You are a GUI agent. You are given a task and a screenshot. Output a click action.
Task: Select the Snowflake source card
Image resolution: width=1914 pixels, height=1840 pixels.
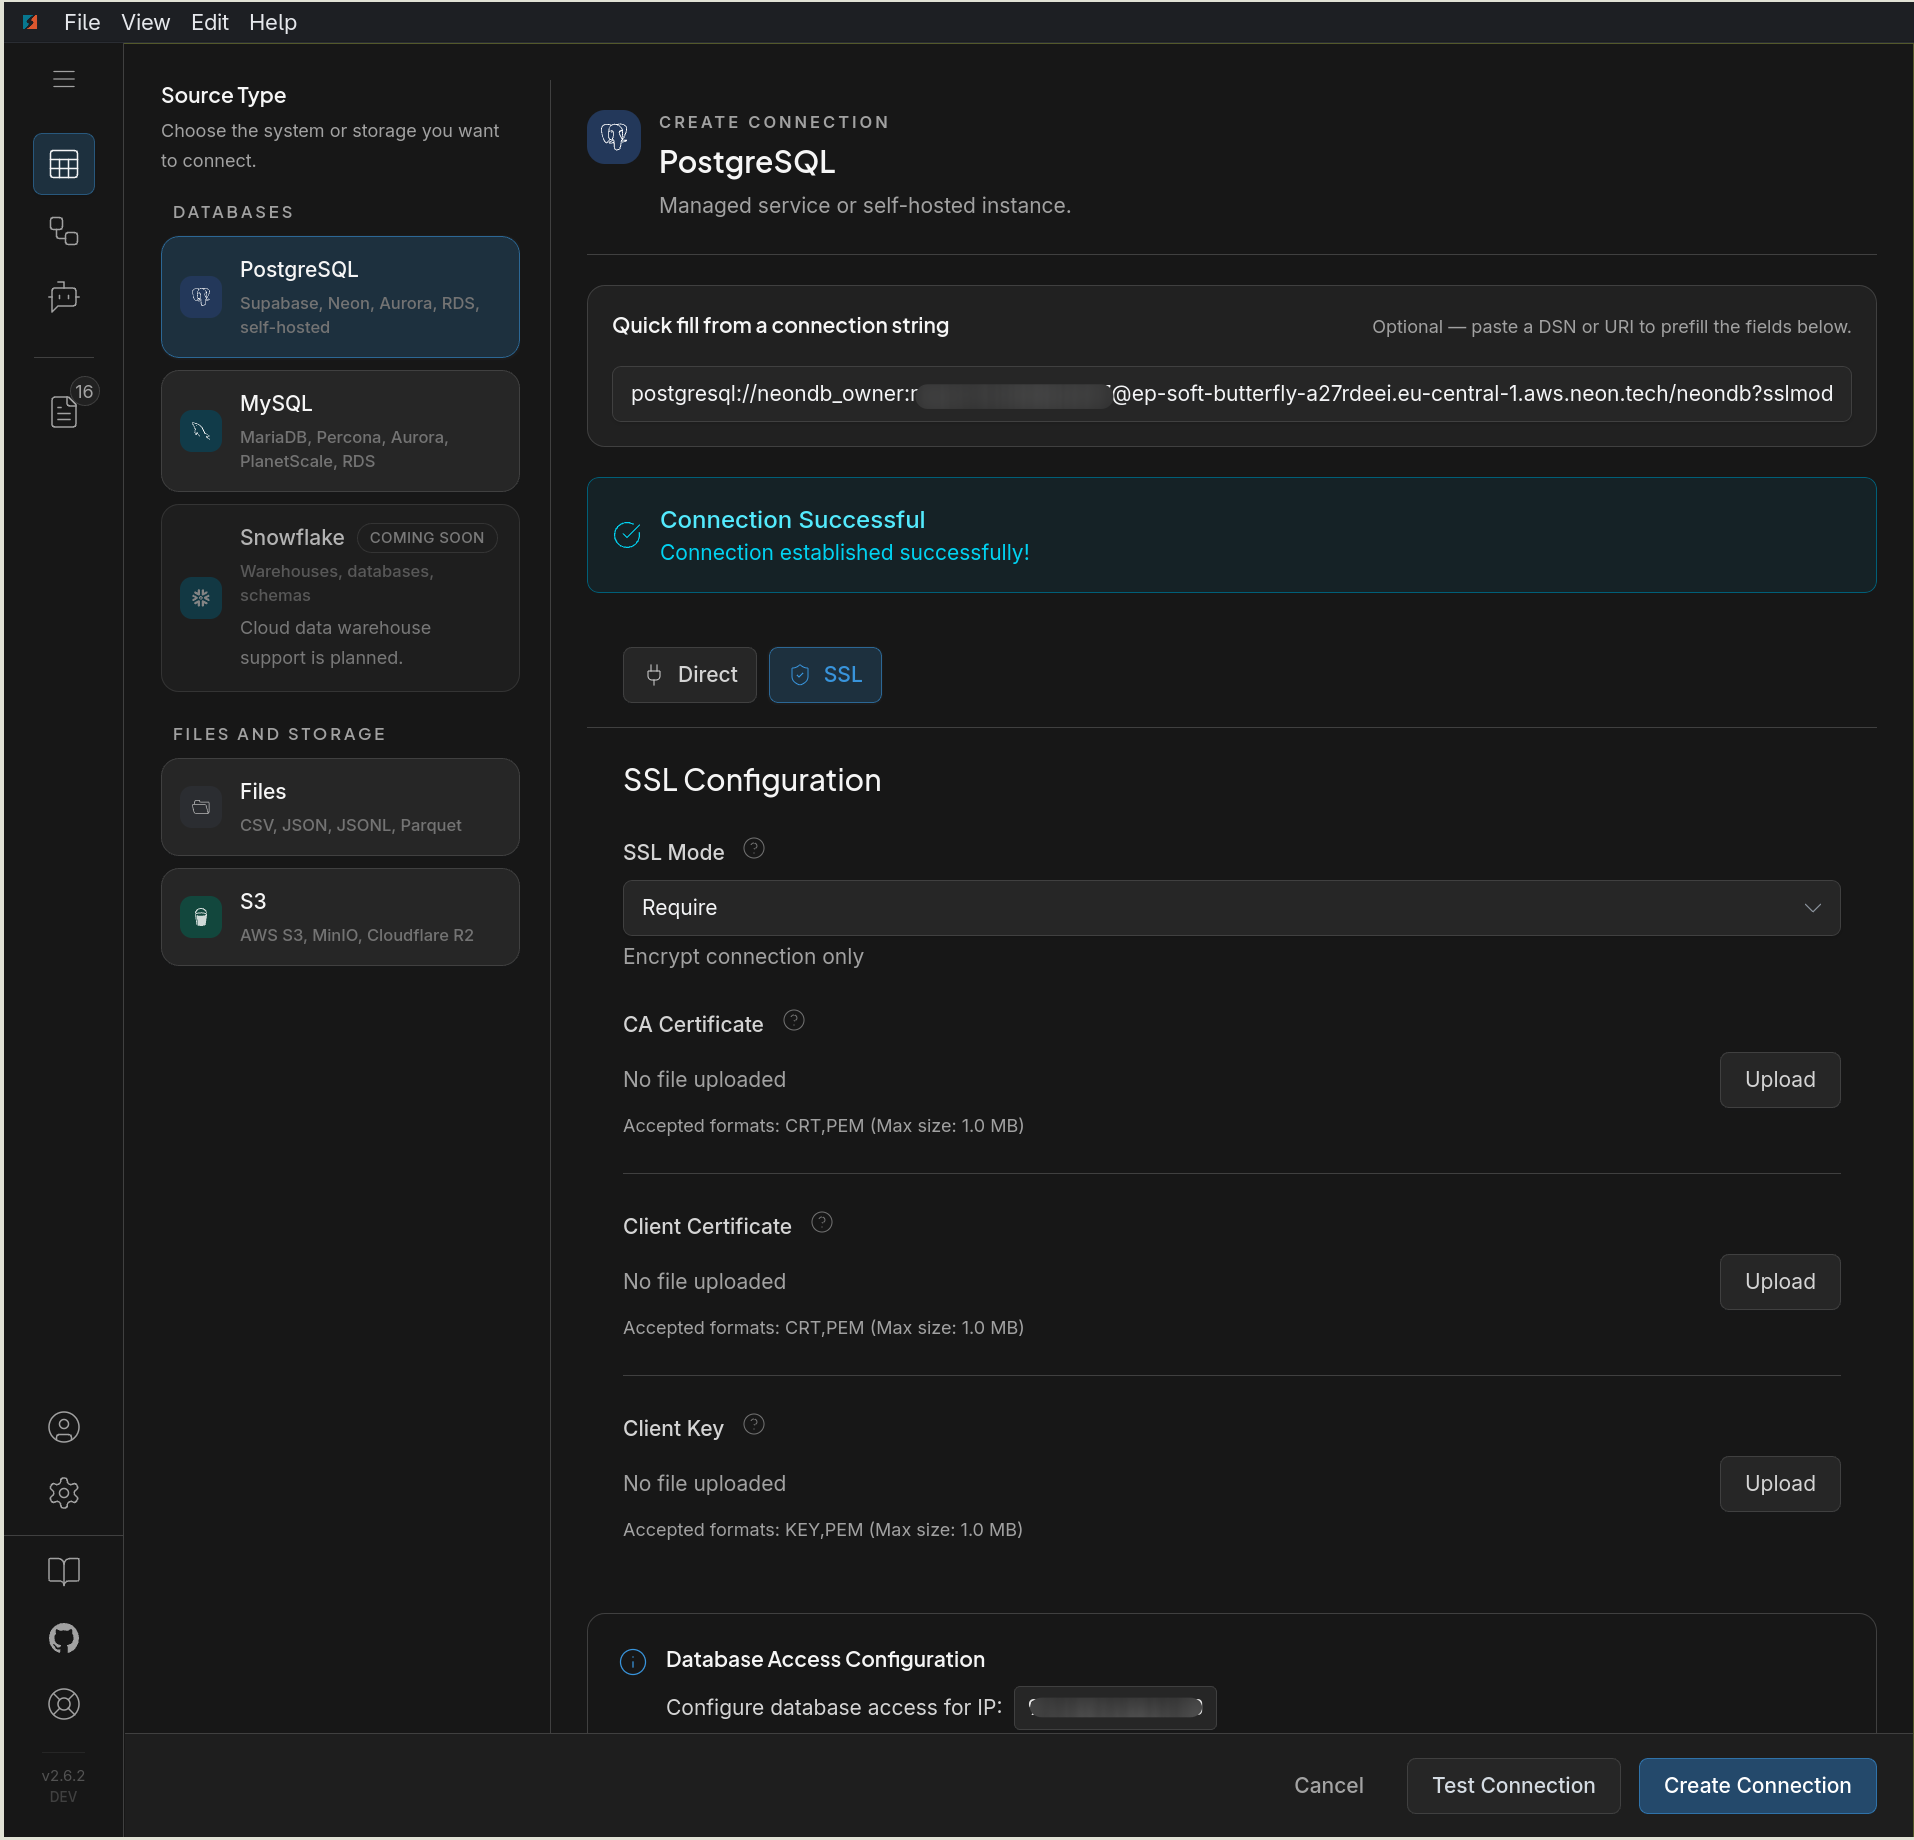tap(340, 598)
